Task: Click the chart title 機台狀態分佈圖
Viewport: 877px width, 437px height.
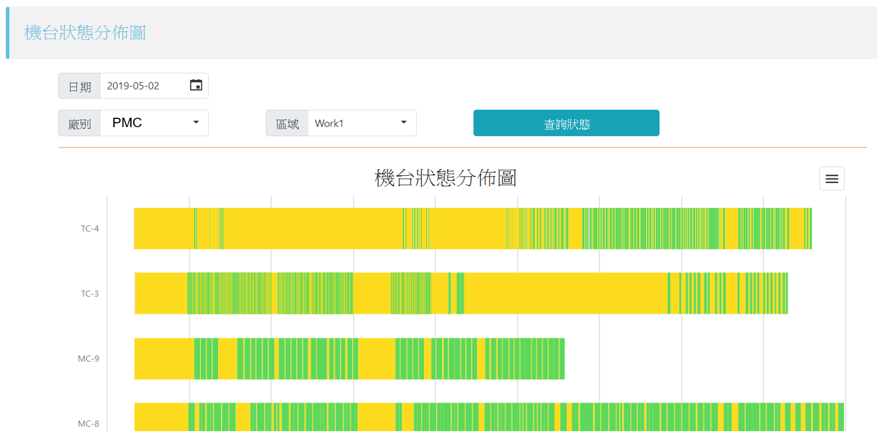Action: [x=445, y=178]
